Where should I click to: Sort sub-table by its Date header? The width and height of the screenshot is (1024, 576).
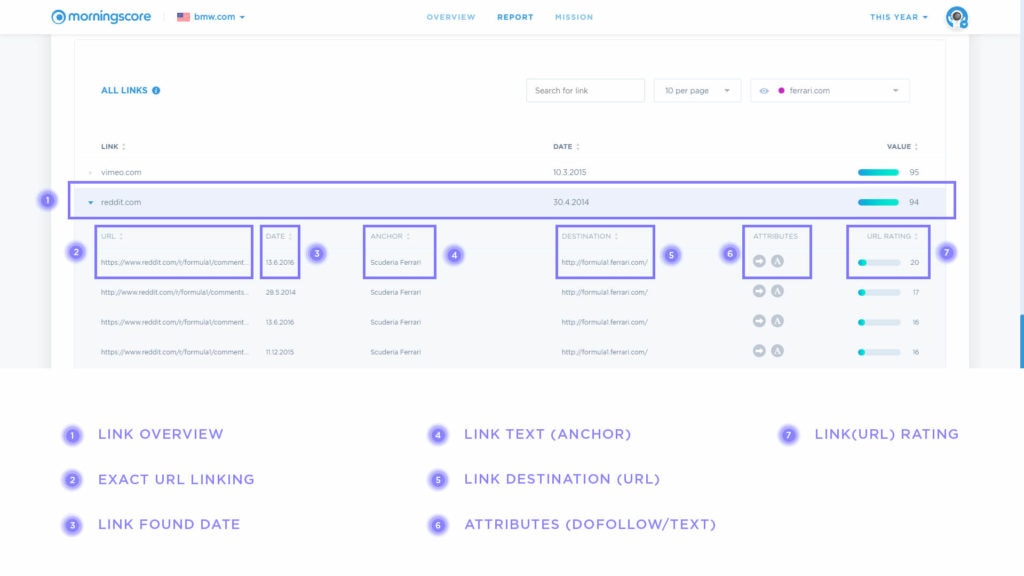279,236
